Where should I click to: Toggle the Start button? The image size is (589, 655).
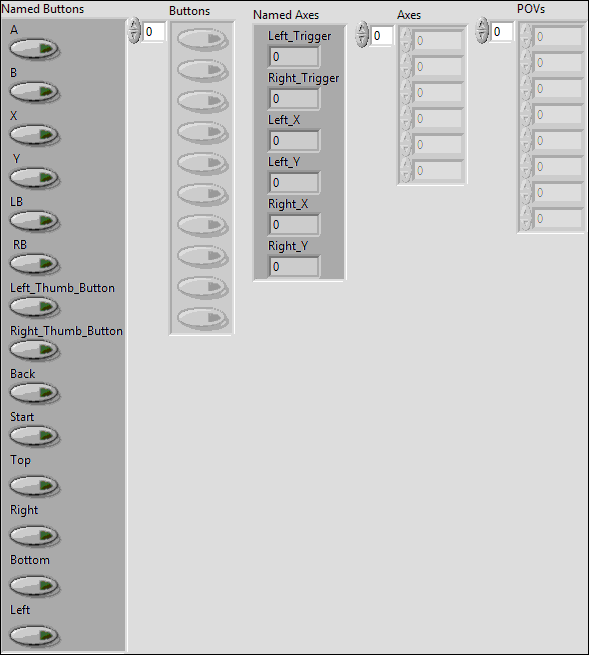(34, 436)
